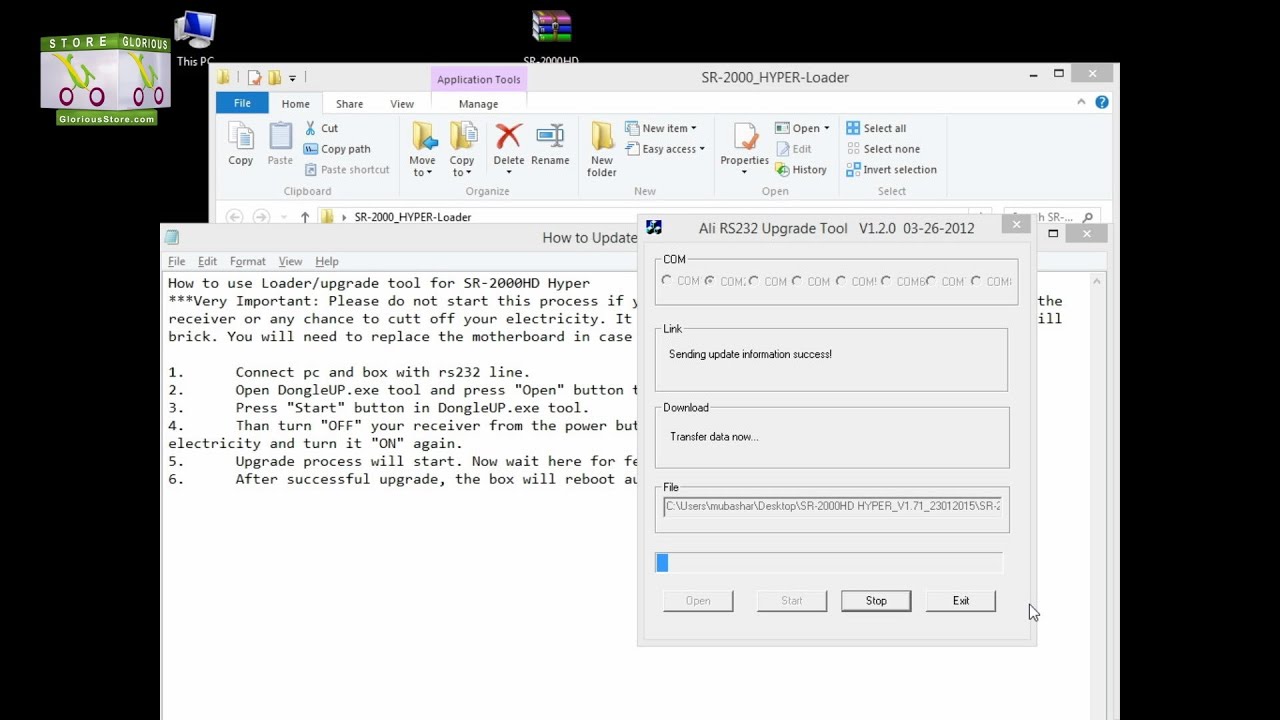Click Explorer search magnifier icon

1088,217
